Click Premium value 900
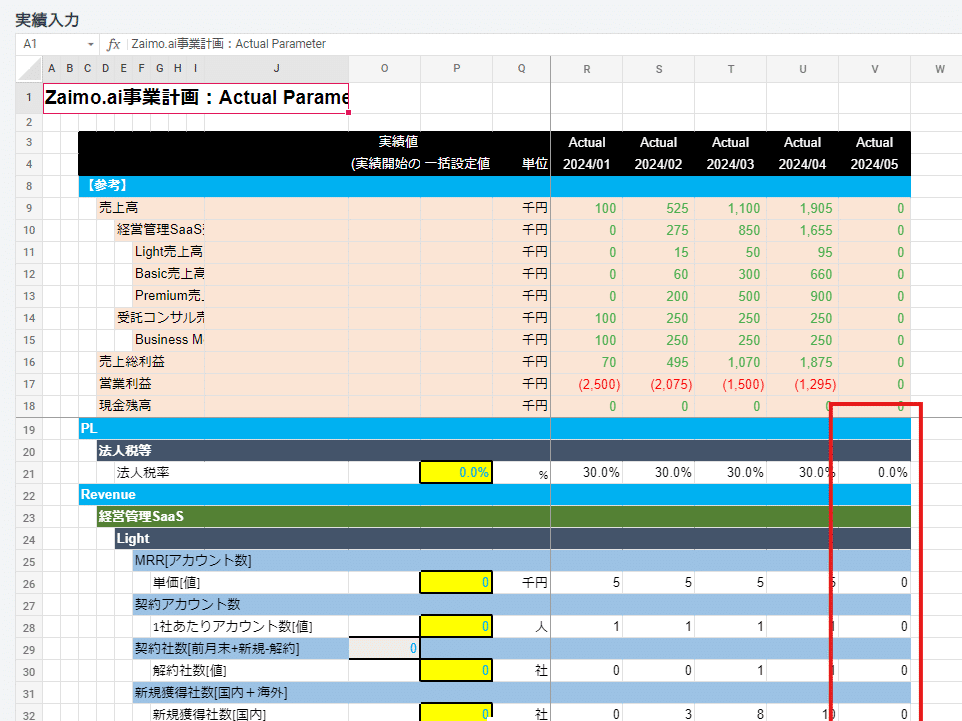Viewport: 962px width, 721px height. point(802,296)
